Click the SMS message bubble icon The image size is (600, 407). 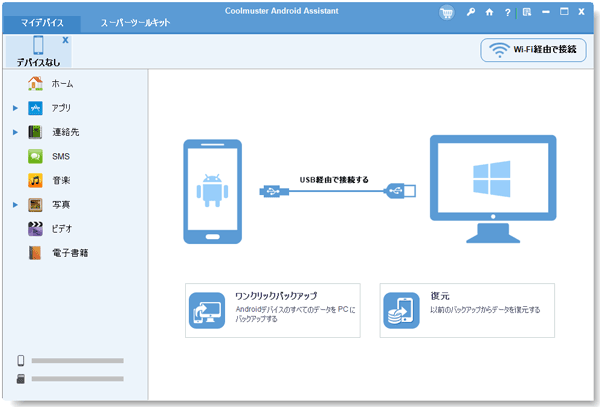(x=35, y=156)
